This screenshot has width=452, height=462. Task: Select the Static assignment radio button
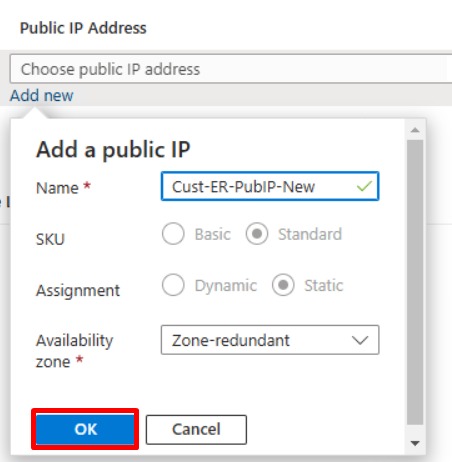[x=283, y=285]
